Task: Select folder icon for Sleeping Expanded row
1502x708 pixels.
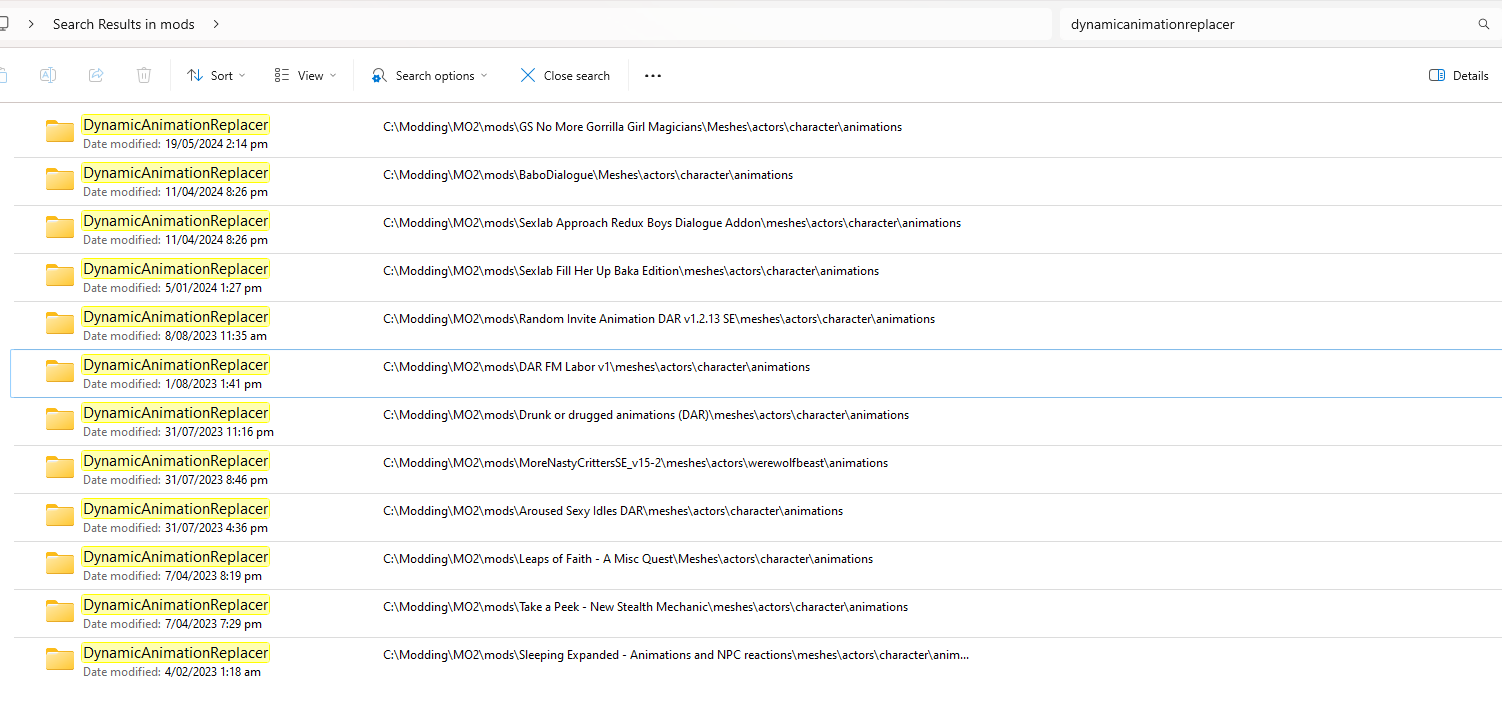Action: [x=60, y=659]
